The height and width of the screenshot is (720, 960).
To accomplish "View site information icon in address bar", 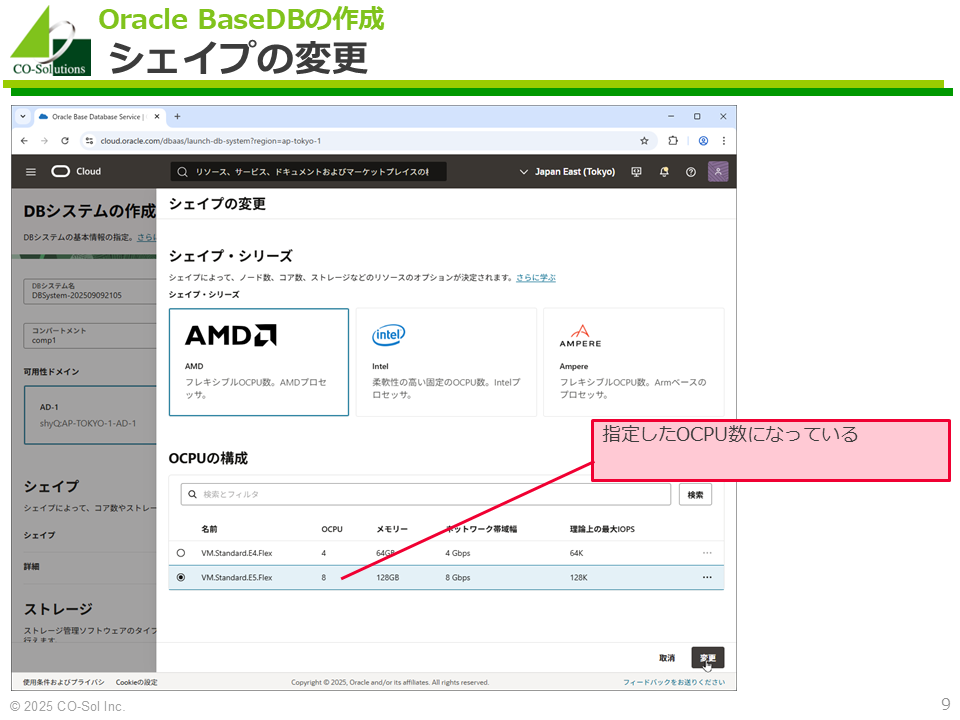I will coord(89,141).
